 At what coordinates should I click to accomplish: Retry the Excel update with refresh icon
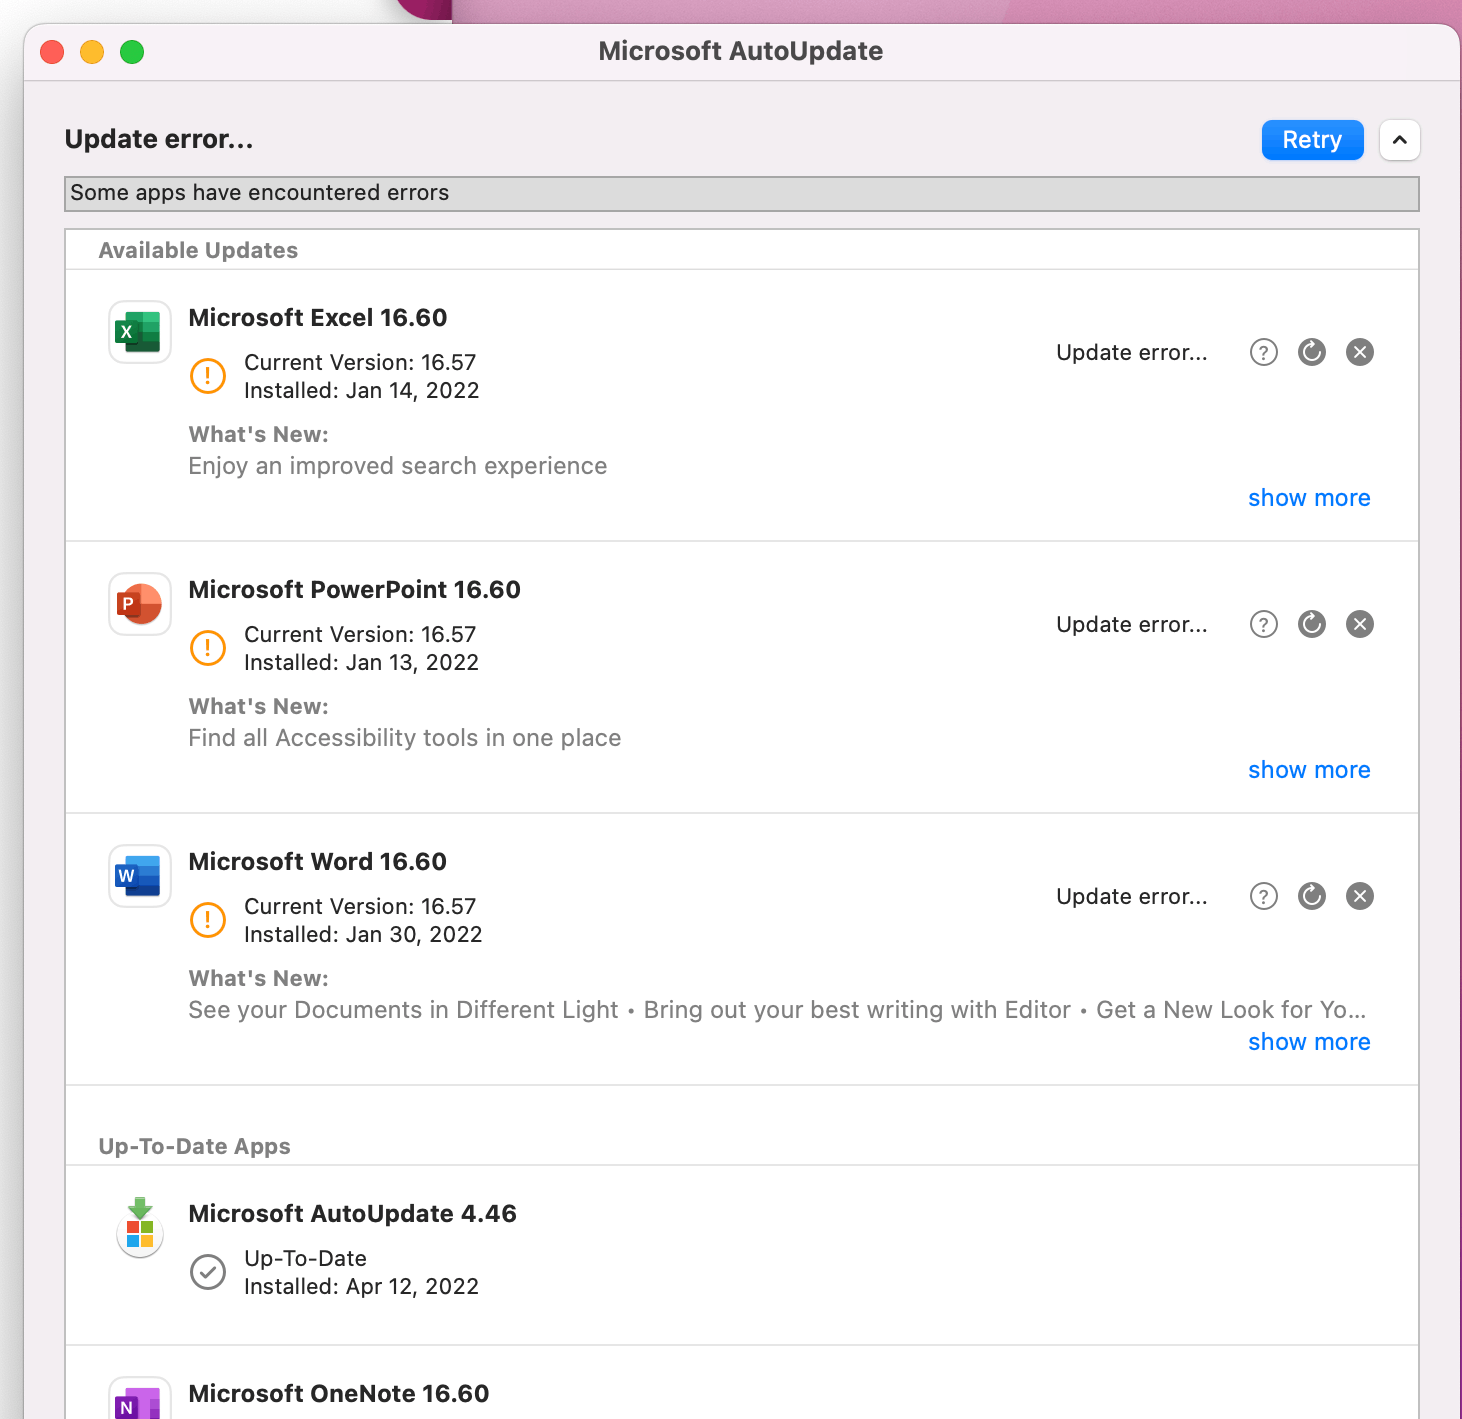(1312, 352)
